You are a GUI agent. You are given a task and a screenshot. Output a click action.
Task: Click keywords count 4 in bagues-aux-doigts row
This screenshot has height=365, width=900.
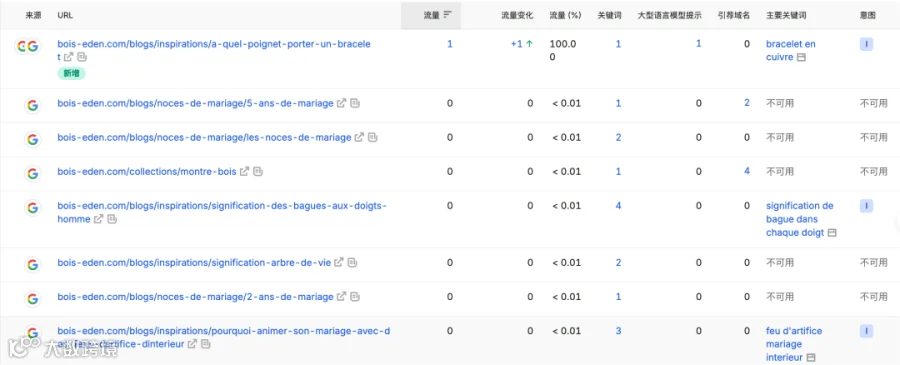click(x=618, y=205)
